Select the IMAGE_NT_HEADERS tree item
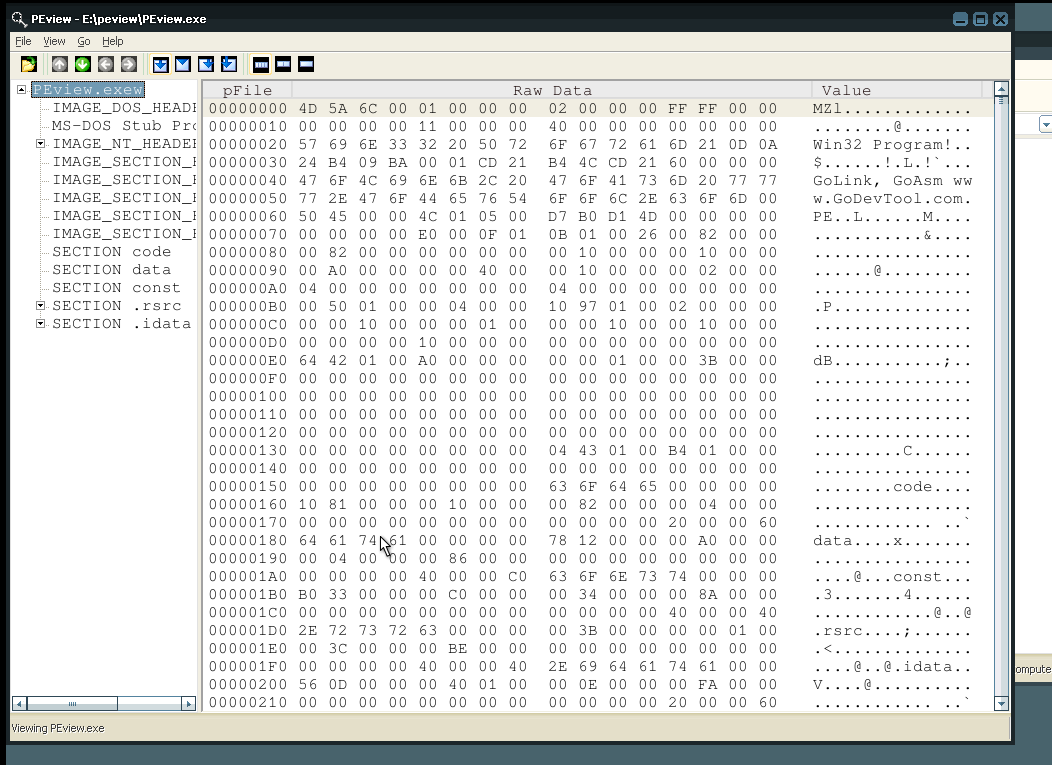This screenshot has width=1052, height=765. [x=124, y=144]
